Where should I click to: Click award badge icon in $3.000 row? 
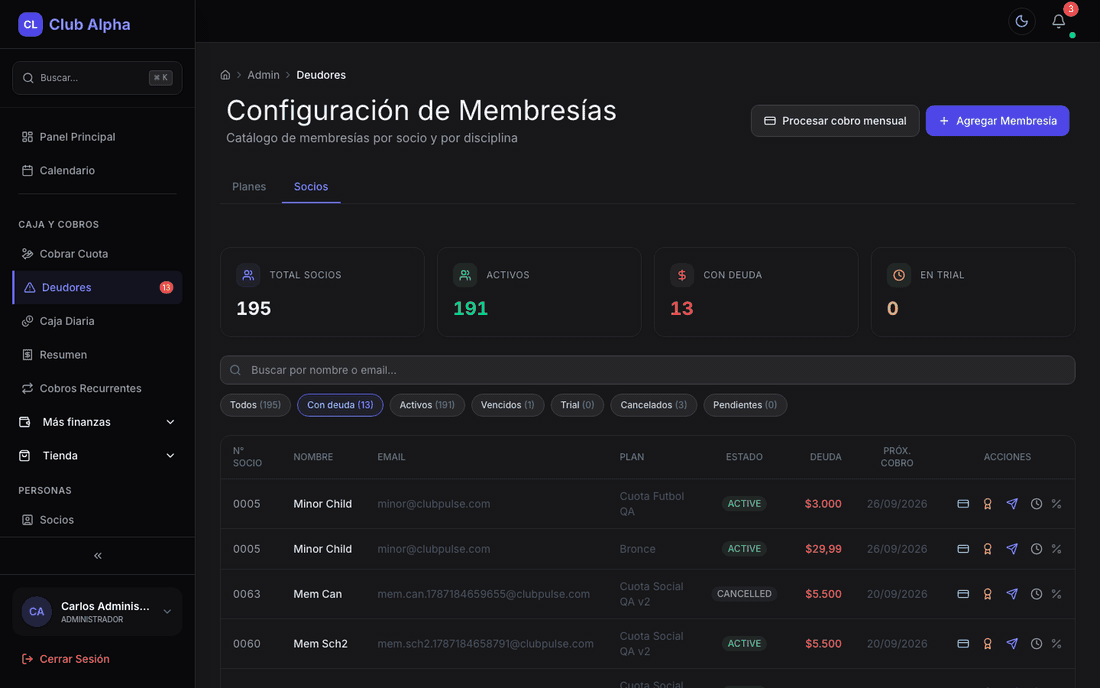[x=987, y=504]
